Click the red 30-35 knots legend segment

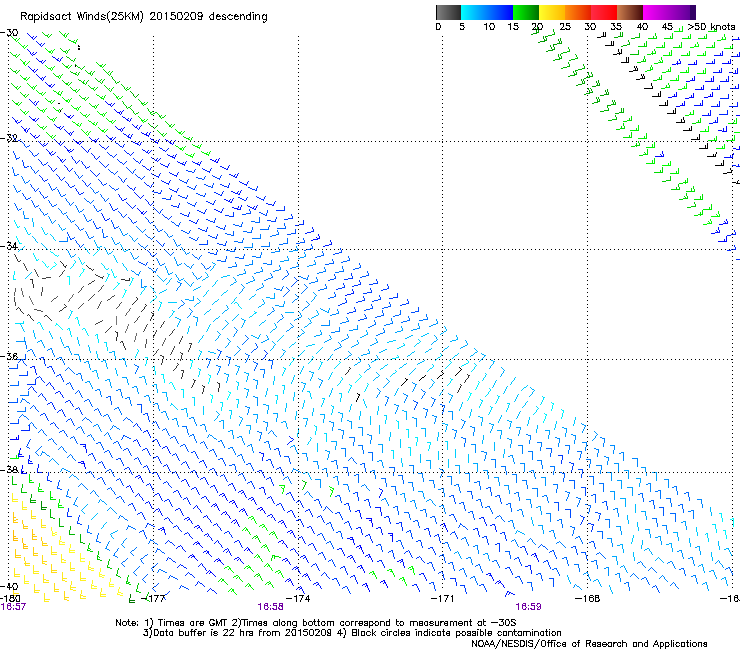click(604, 12)
